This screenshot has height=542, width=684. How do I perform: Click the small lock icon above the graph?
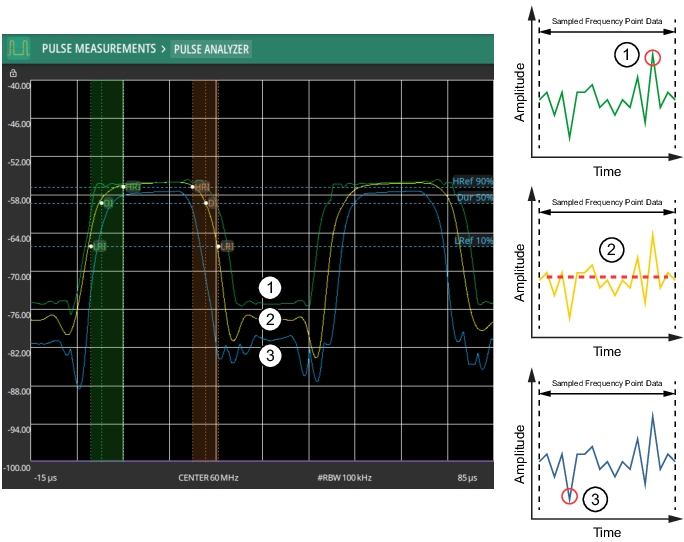click(13, 73)
